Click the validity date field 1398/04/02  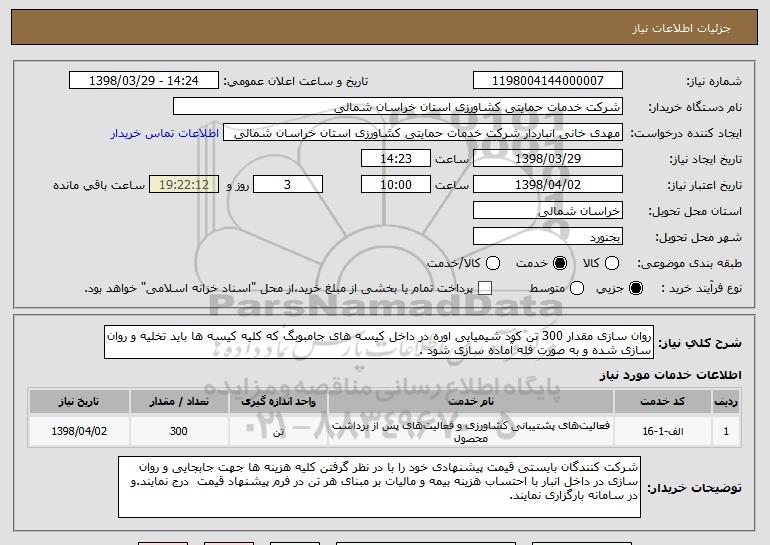[x=548, y=185]
